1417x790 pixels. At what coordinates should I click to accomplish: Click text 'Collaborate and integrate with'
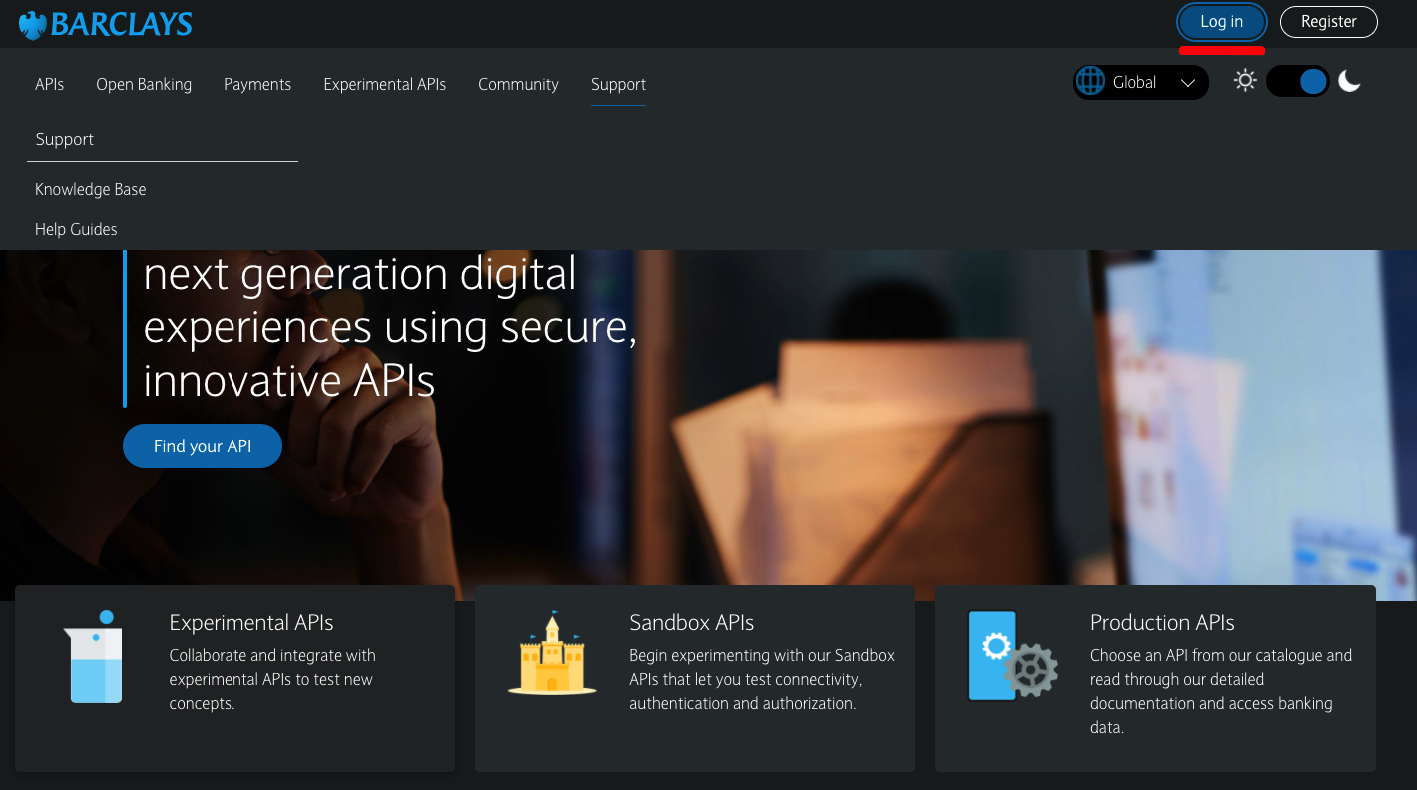click(x=273, y=656)
